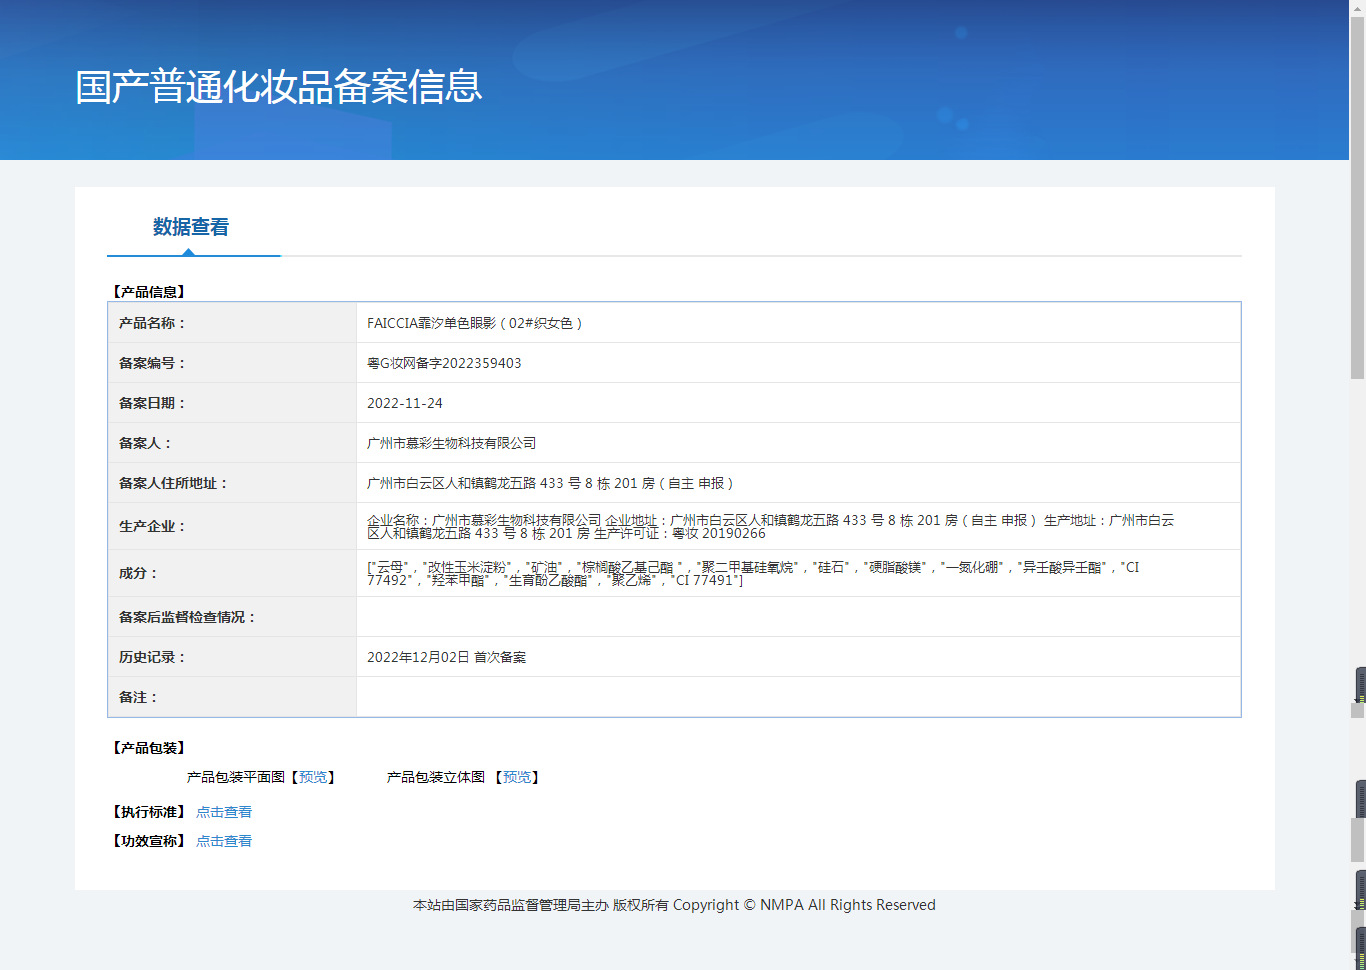Screen dimensions: 1366x970
Task: Select the 备案日期 value 2022-11-24
Action: [x=405, y=403]
